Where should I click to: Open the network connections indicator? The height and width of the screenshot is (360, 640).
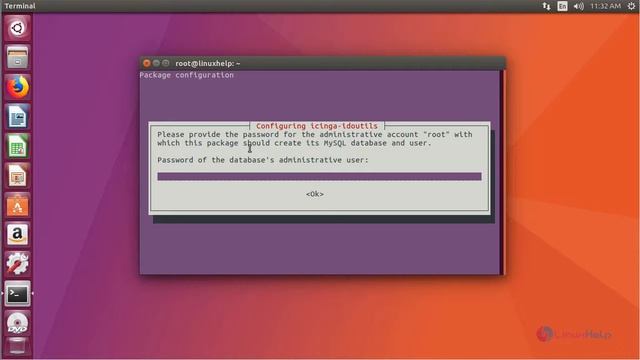546,6
